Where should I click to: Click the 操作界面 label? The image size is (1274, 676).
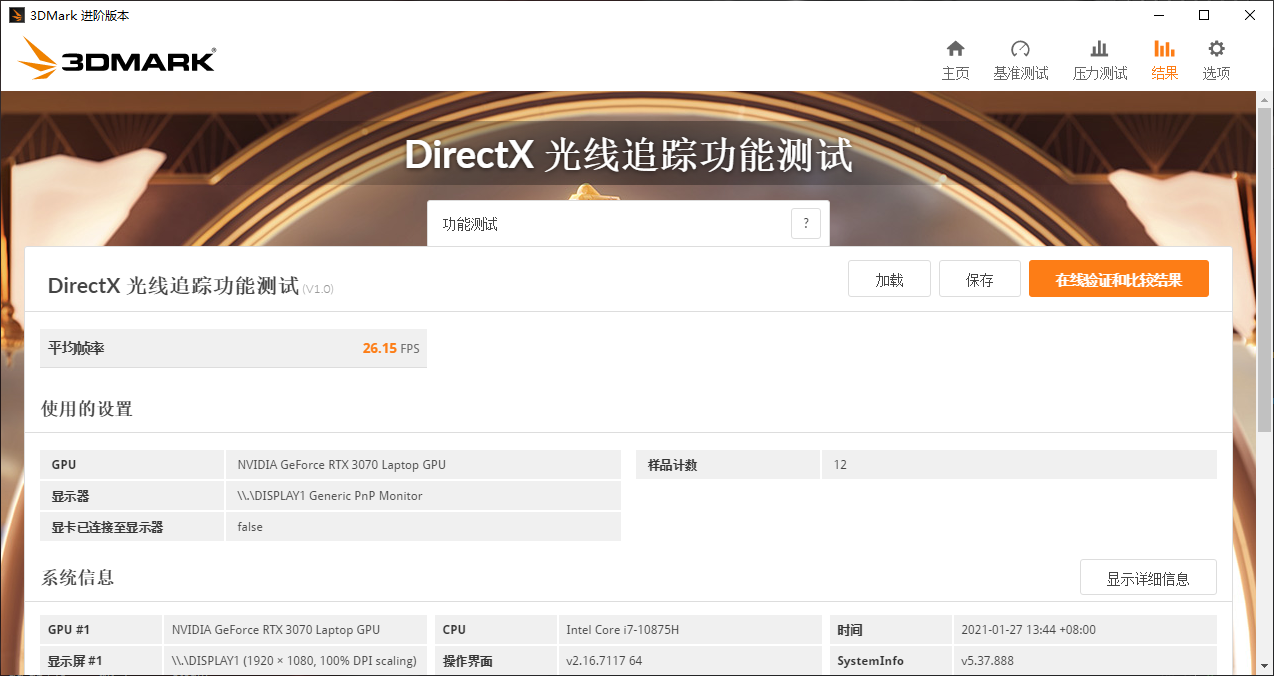468,661
